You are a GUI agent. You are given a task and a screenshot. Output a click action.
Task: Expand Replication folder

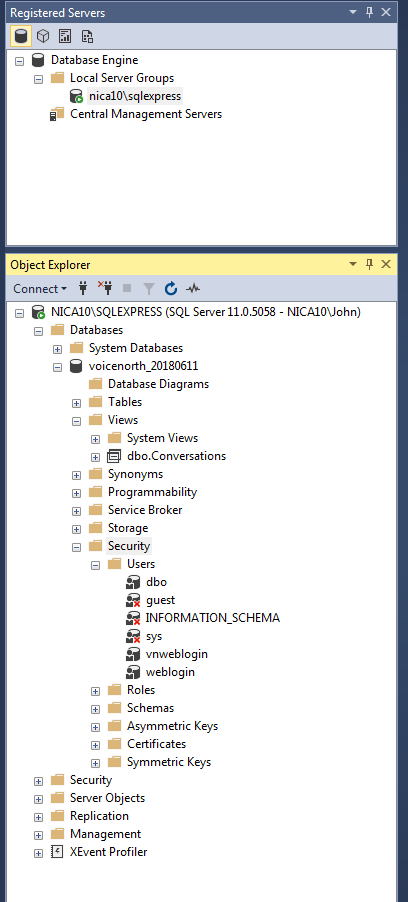click(39, 817)
